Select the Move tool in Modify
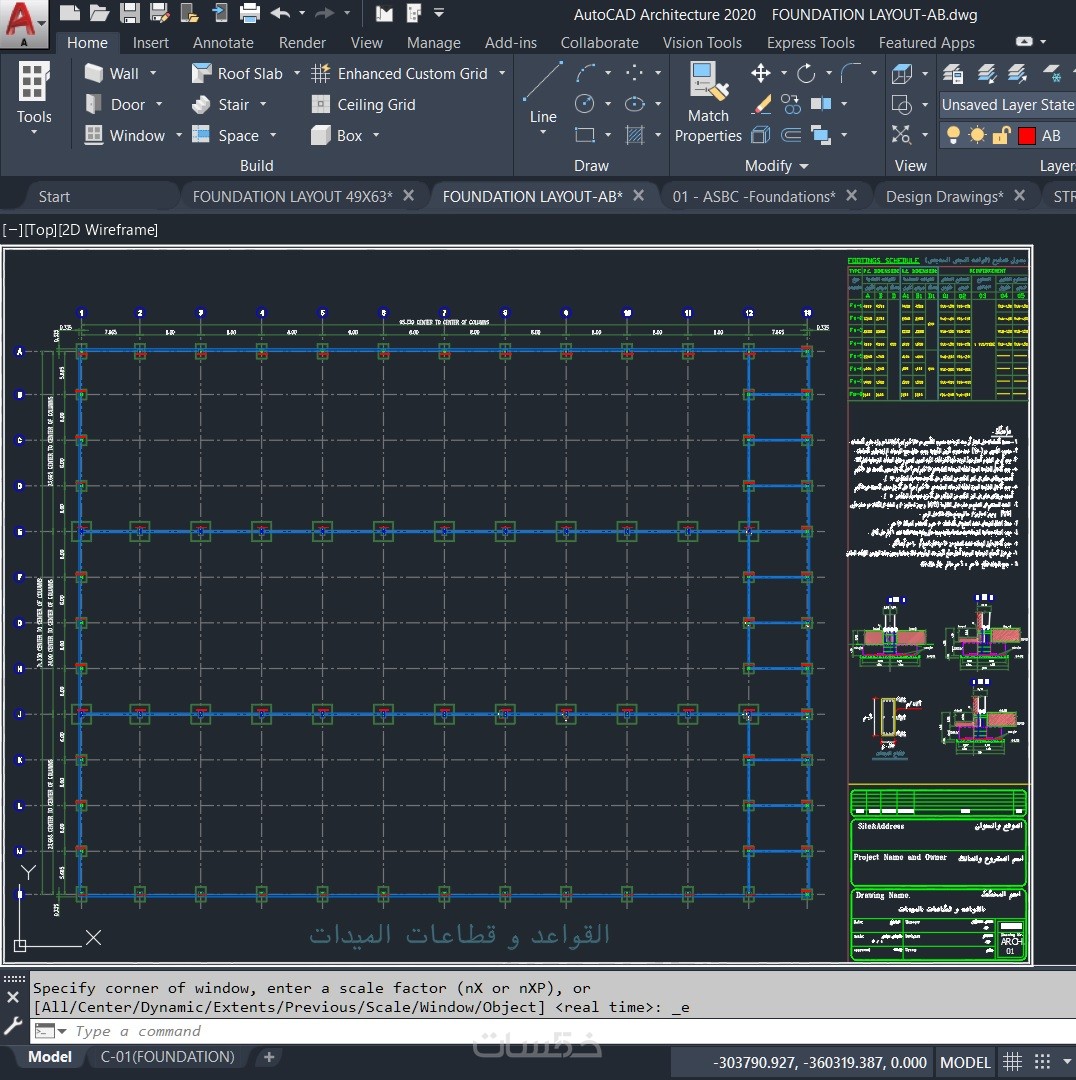Image resolution: width=1076 pixels, height=1080 pixels. (x=761, y=73)
